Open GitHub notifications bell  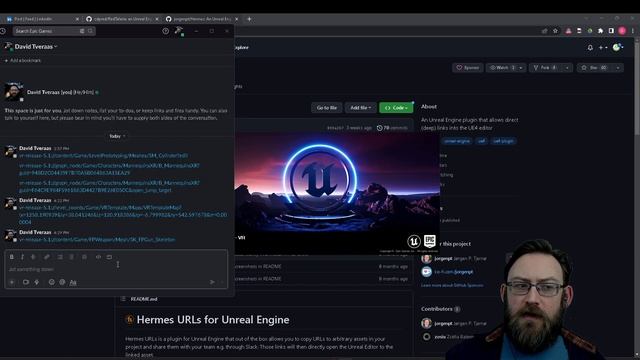590,48
